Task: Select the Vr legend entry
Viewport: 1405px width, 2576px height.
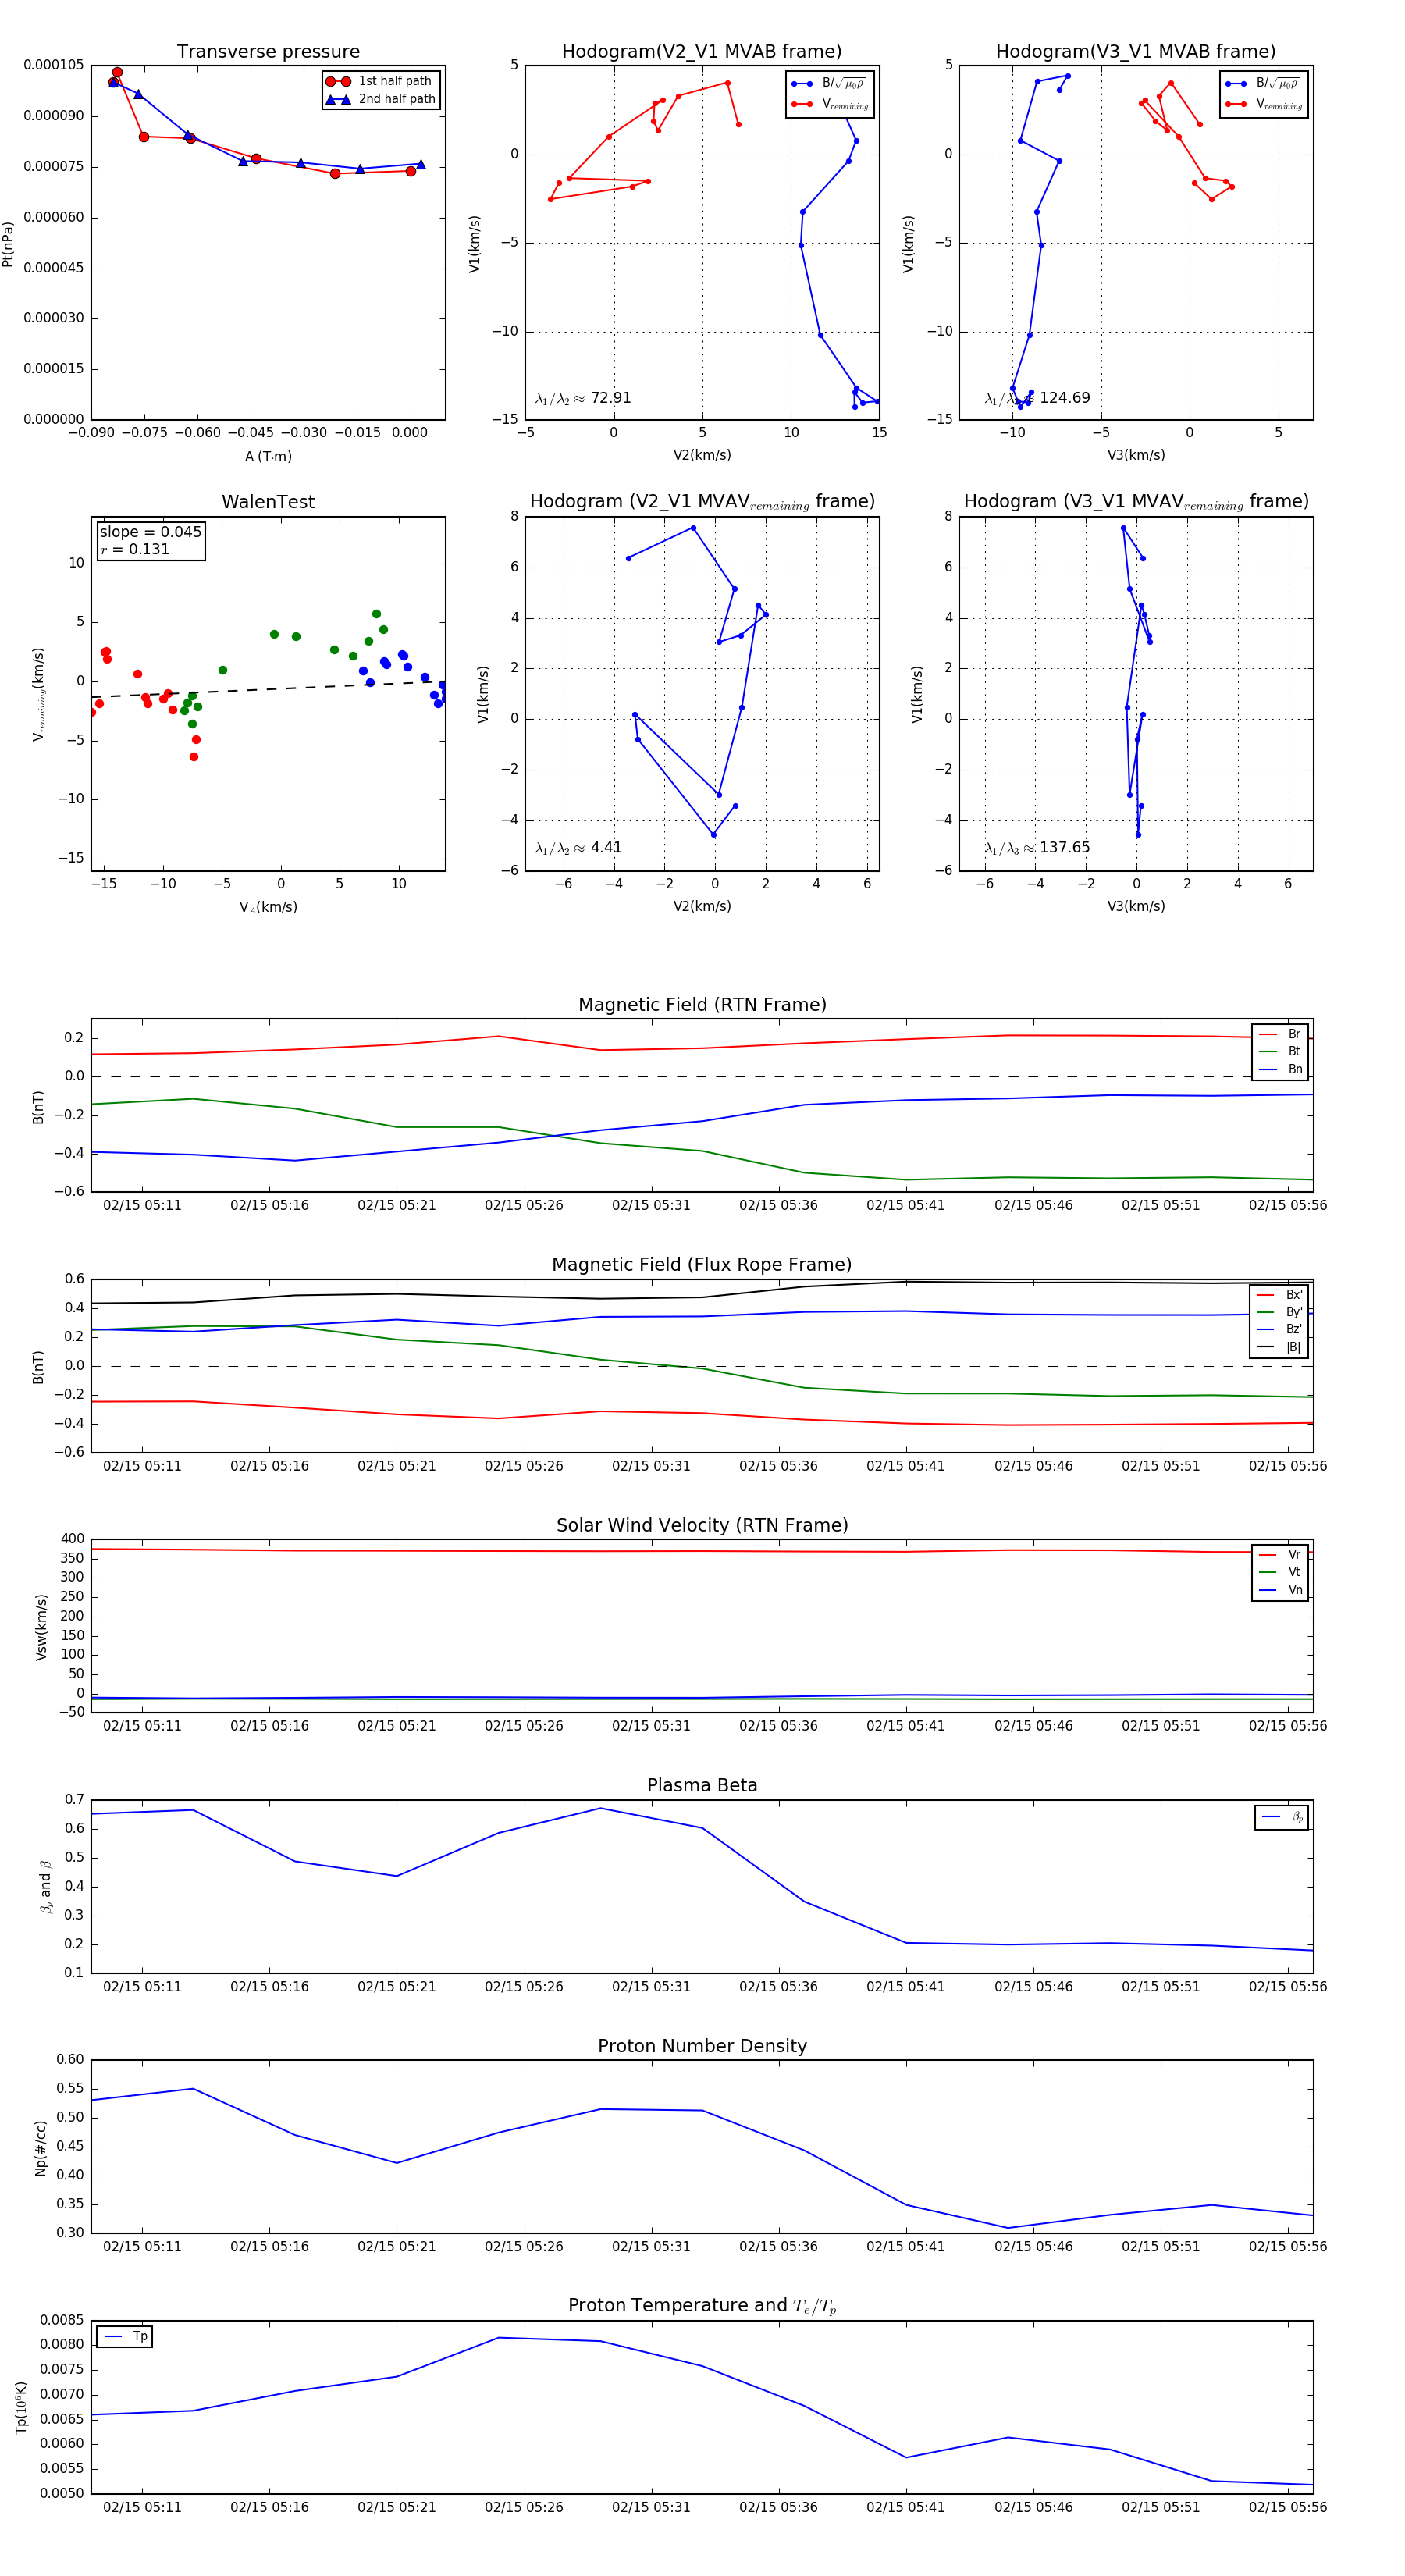Action: tap(1280, 1555)
